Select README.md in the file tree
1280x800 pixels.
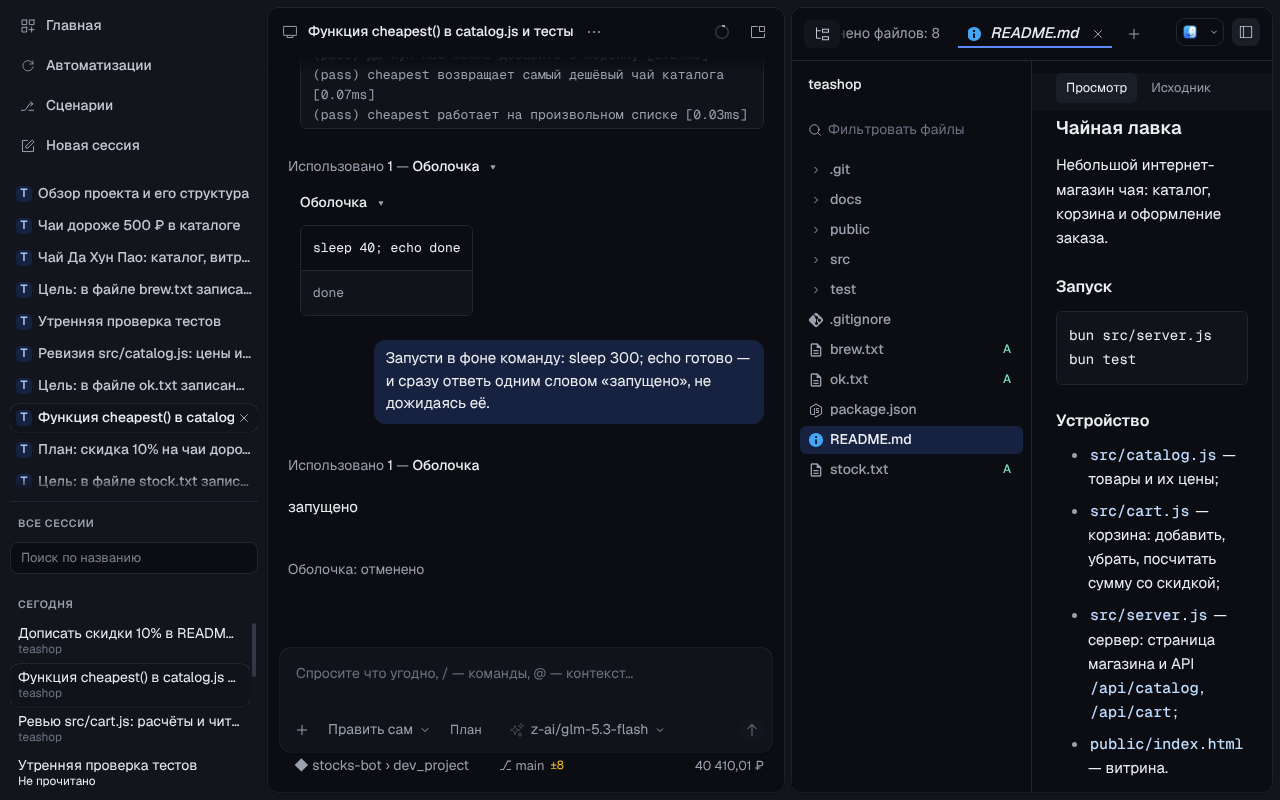pyautogui.click(x=911, y=439)
